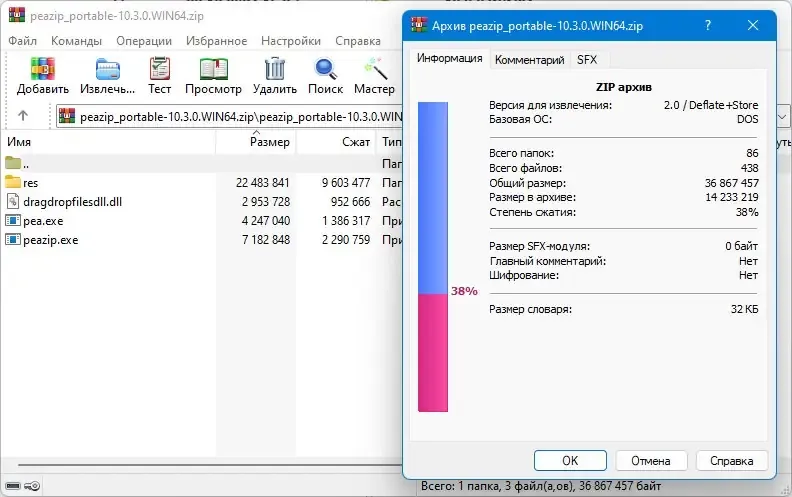Image resolution: width=792 pixels, height=497 pixels.
Task: Click the Поиск (Find) magnifier icon
Action: [x=325, y=69]
